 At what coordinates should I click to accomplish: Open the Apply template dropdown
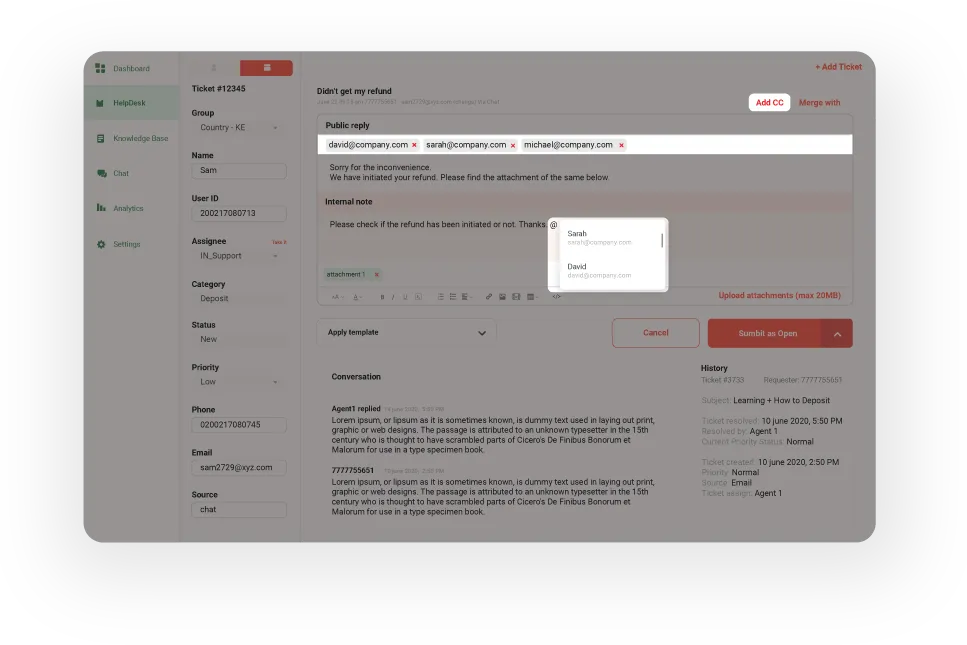pos(405,331)
